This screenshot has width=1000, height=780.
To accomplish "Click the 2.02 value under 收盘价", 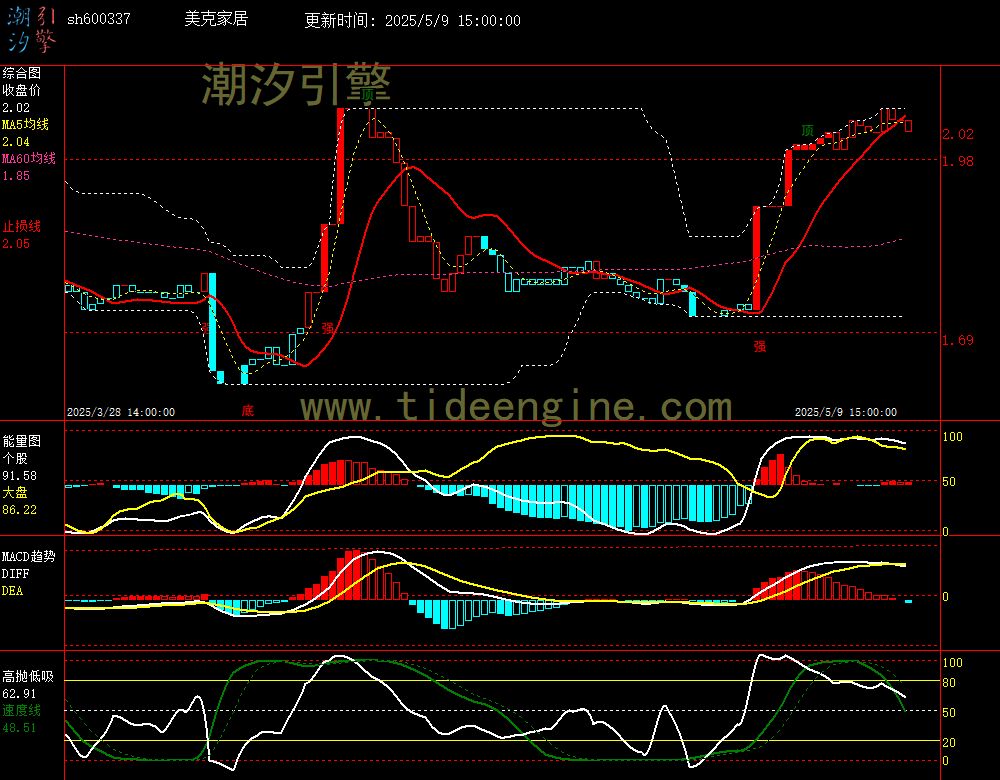I will [x=16, y=108].
